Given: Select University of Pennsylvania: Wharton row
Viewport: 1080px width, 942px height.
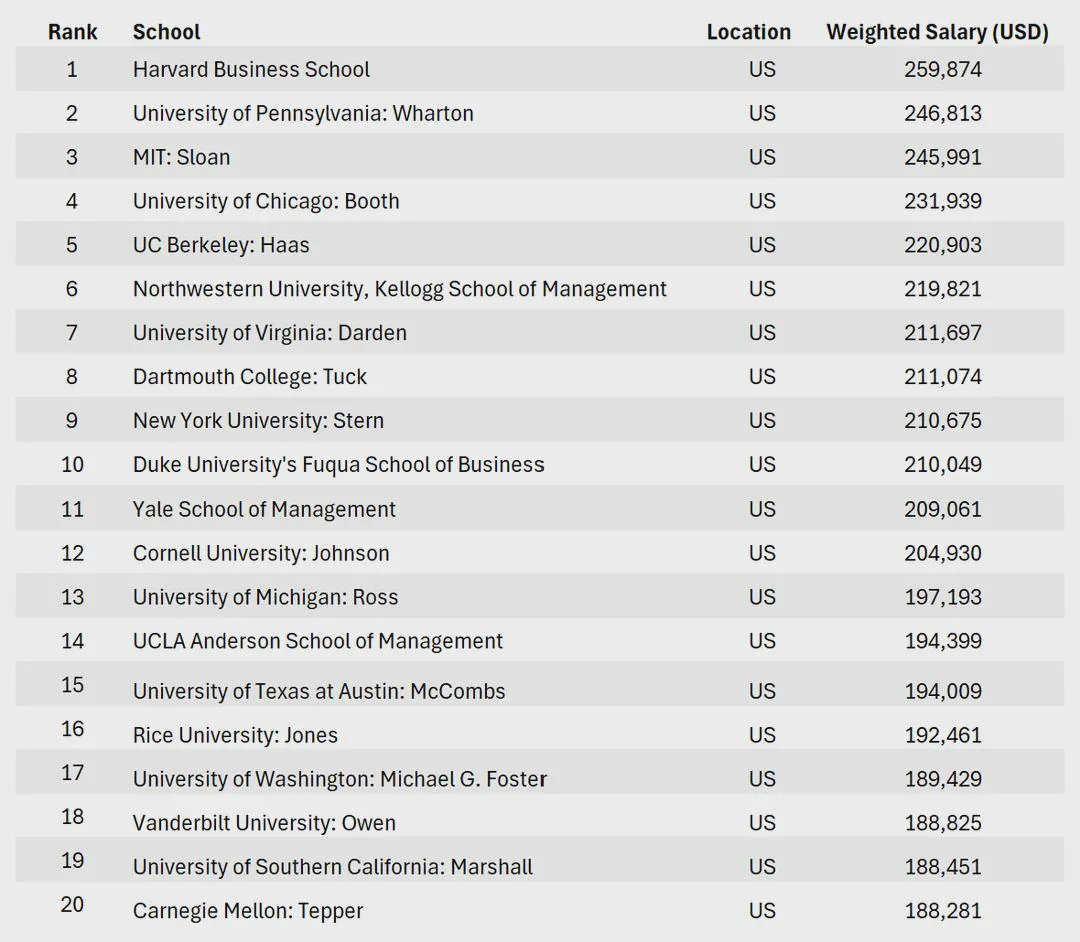Looking at the screenshot, I should coord(303,114).
